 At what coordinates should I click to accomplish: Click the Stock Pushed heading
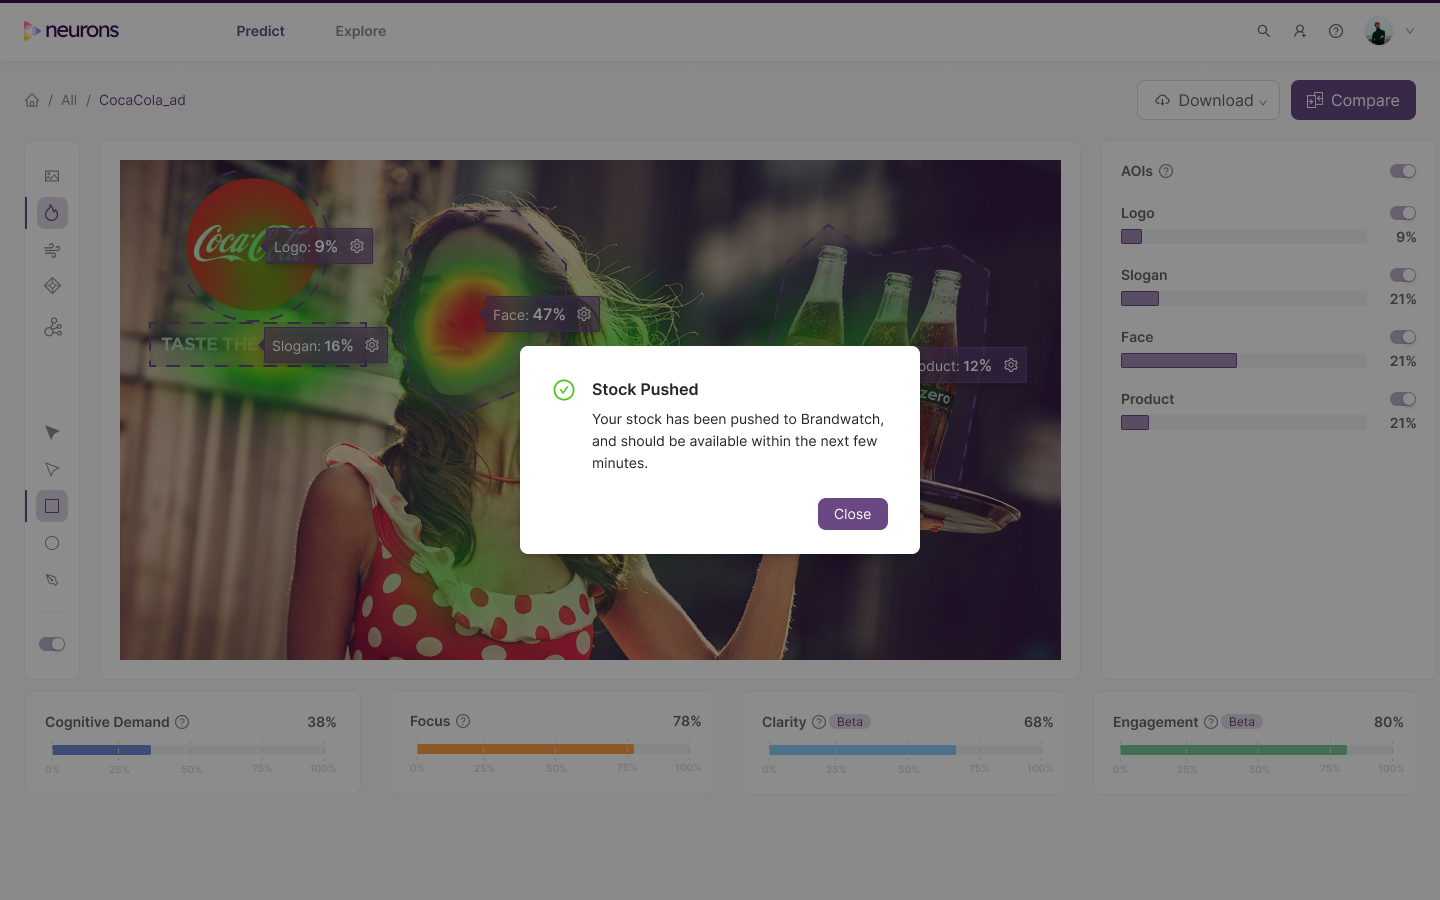coord(645,390)
